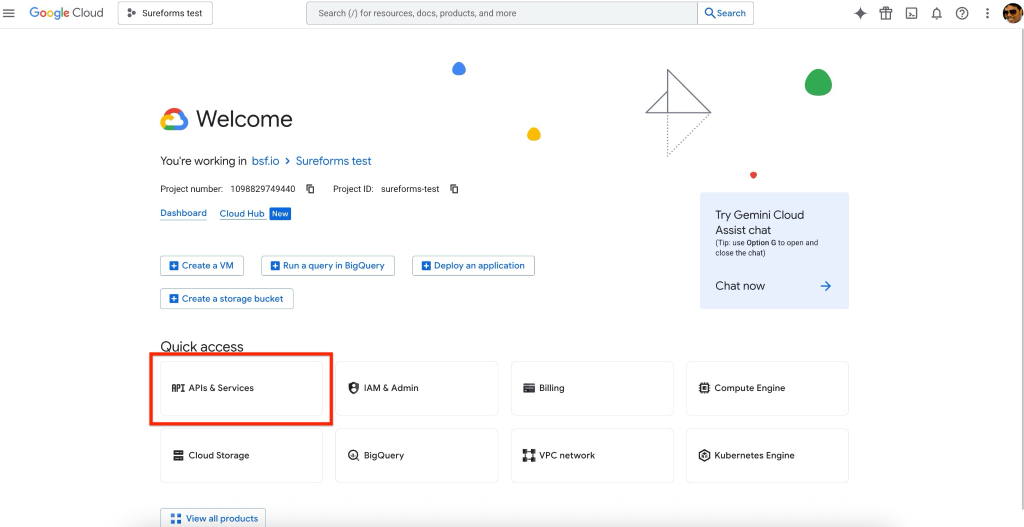The image size is (1024, 527).
Task: Open the user account avatar
Action: 1012,13
